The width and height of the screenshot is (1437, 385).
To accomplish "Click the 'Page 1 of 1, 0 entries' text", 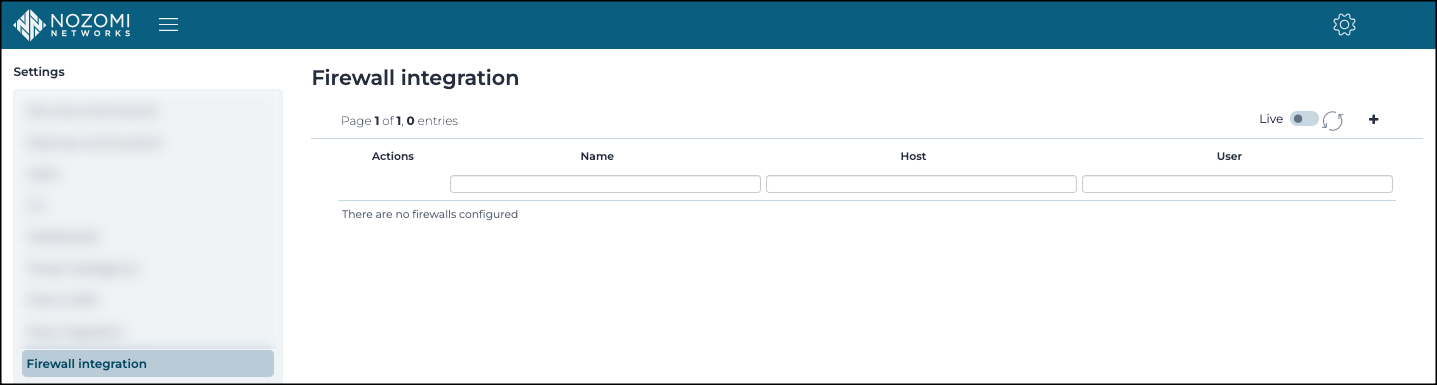I will pos(399,120).
